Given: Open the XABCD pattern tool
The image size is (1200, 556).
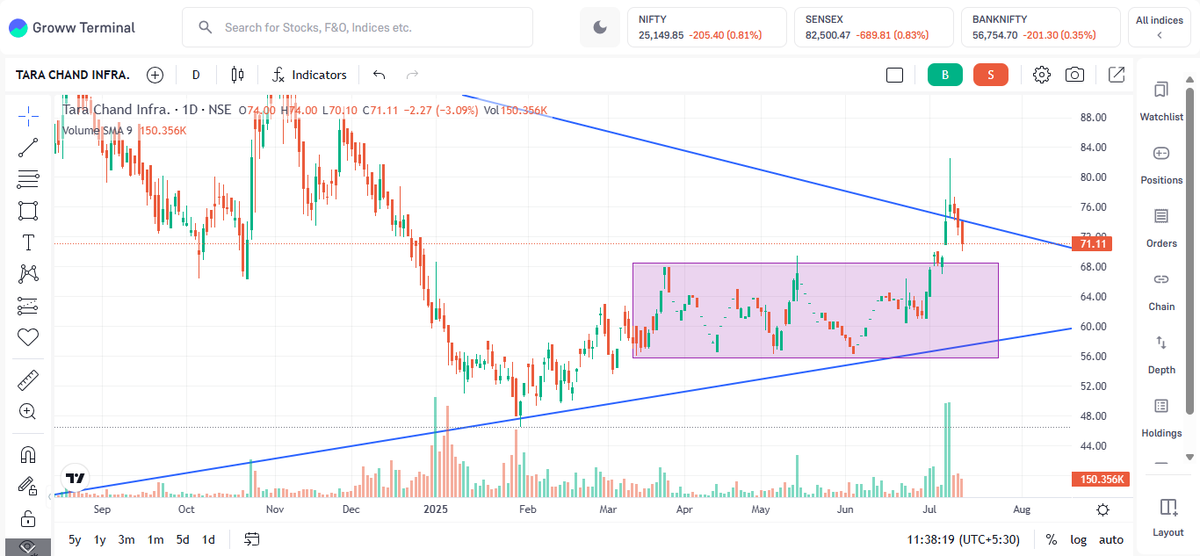Looking at the screenshot, I should (28, 273).
